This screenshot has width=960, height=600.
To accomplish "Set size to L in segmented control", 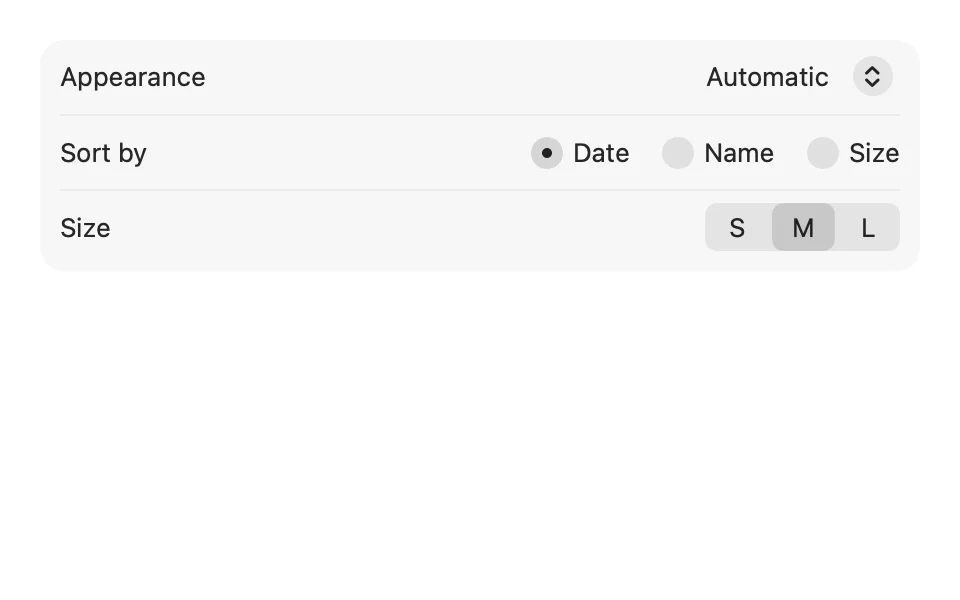I will [868, 228].
